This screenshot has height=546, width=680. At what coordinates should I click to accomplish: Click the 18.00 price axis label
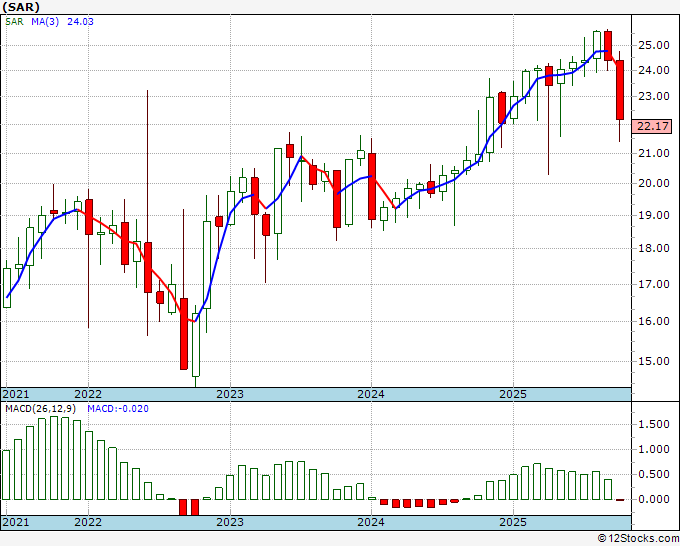pyautogui.click(x=654, y=248)
